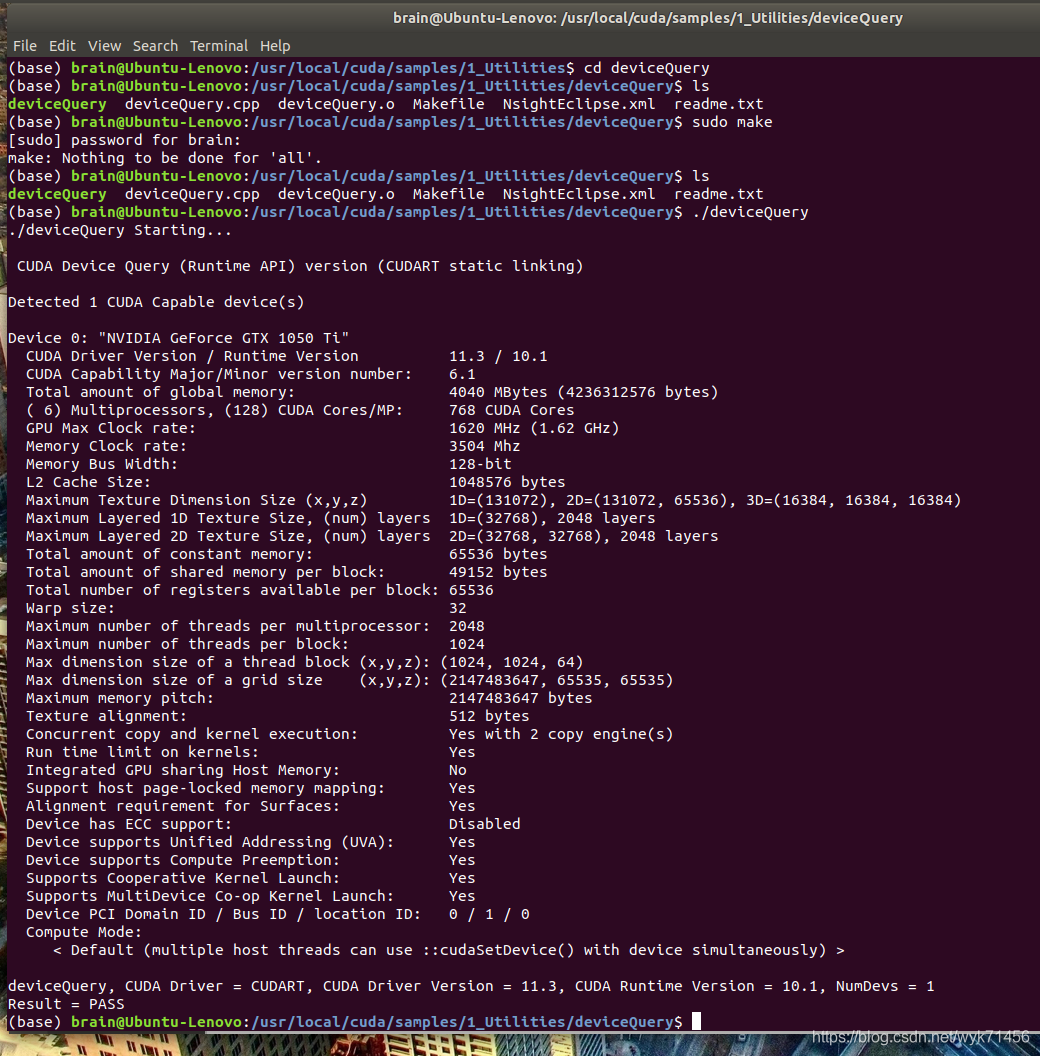Viewport: 1040px width, 1056px height.
Task: Open the Terminal menu
Action: [219, 46]
